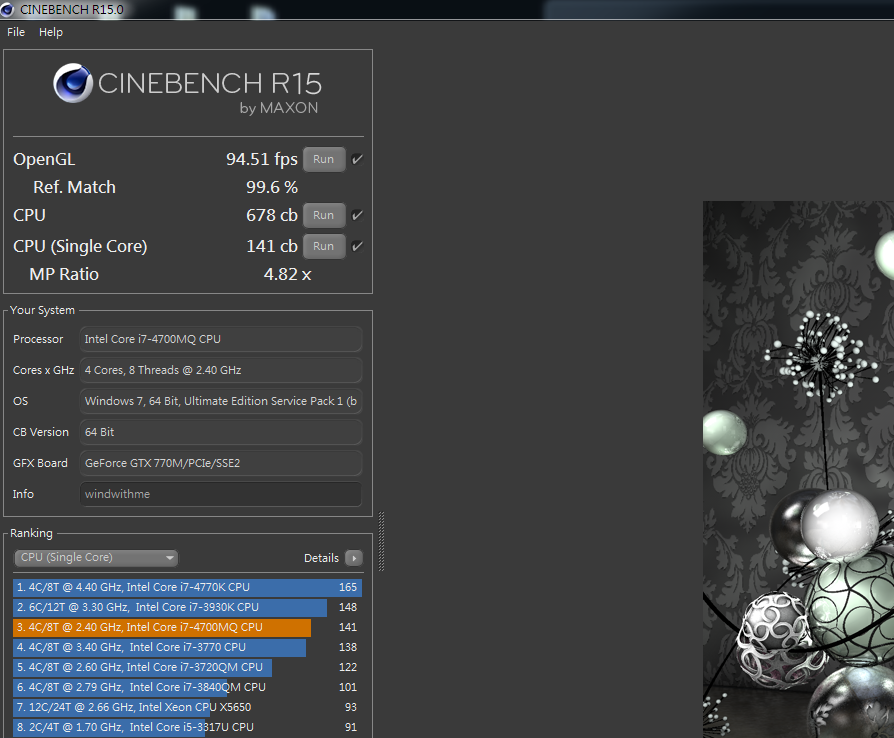Viewport: 894px width, 738px height.
Task: Toggle the CPU test checkmark
Action: point(357,215)
